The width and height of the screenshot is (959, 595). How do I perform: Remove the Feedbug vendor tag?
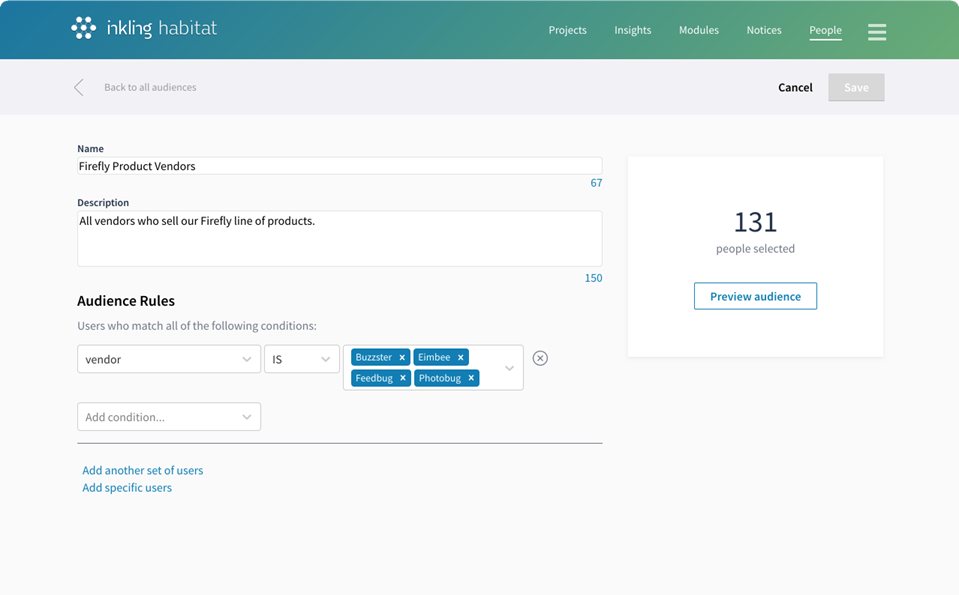pyautogui.click(x=403, y=378)
